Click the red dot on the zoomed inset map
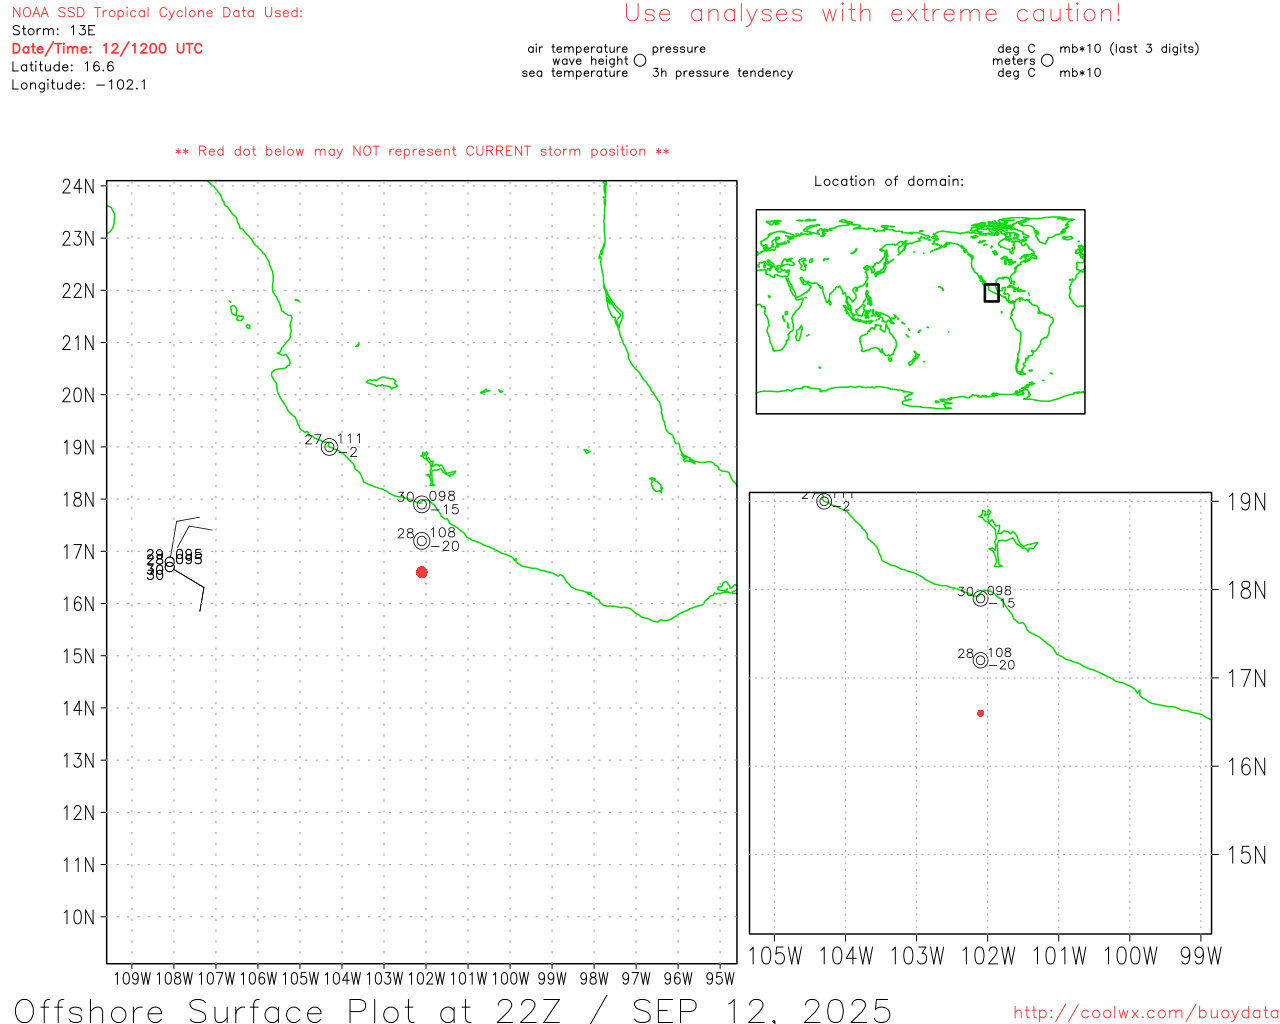This screenshot has width=1280, height=1024. click(980, 713)
